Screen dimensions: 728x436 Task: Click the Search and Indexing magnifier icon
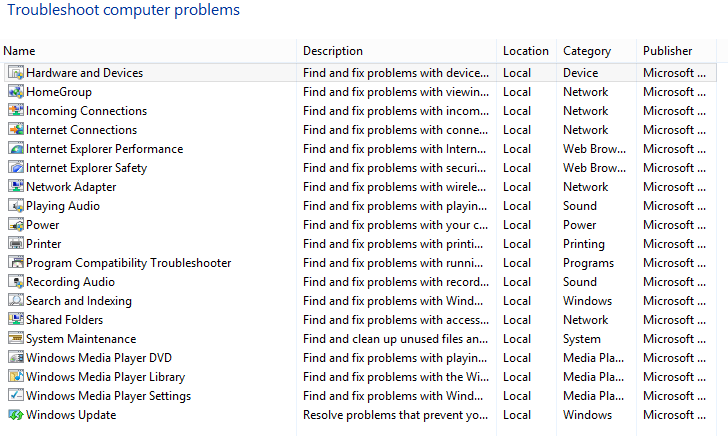pyautogui.click(x=16, y=301)
